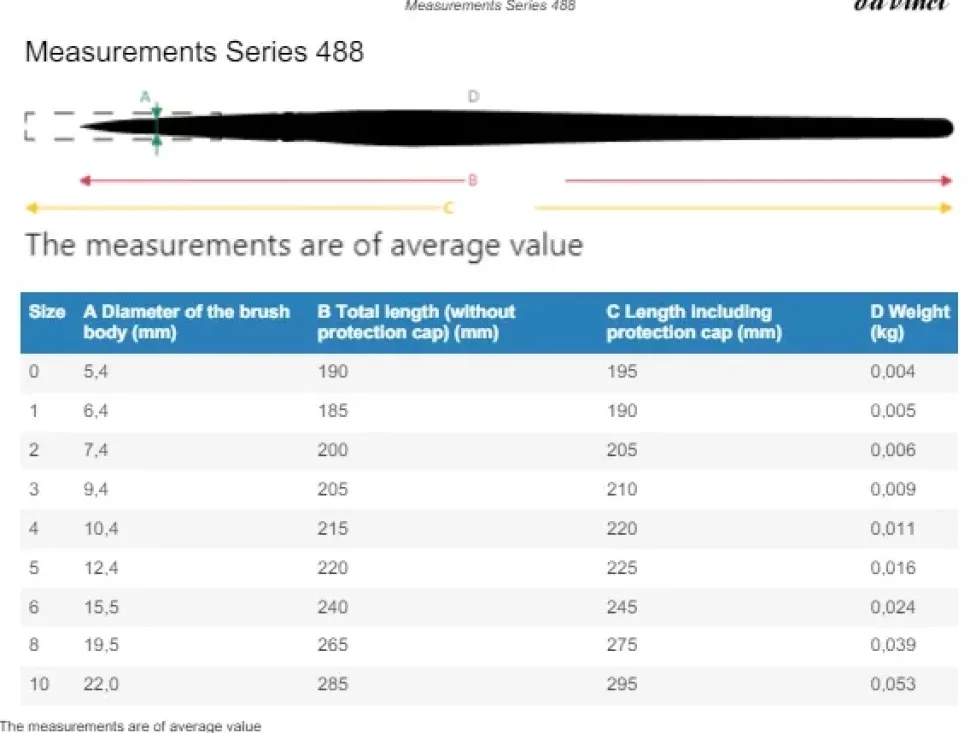The height and width of the screenshot is (733, 970).
Task: Click the "Measurements Series 488" large heading
Action: tap(194, 52)
